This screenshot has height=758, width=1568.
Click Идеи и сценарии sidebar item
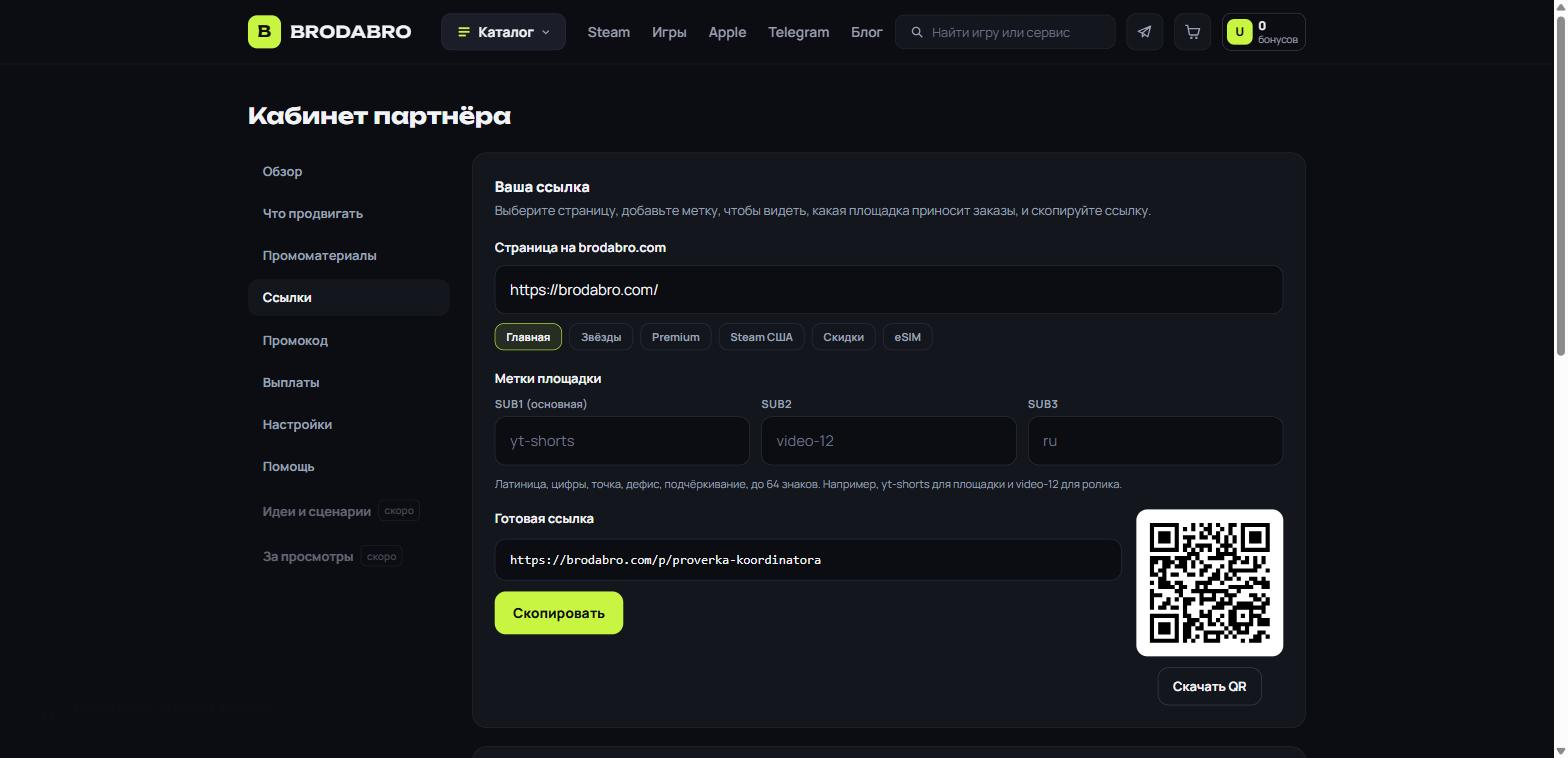click(x=349, y=511)
